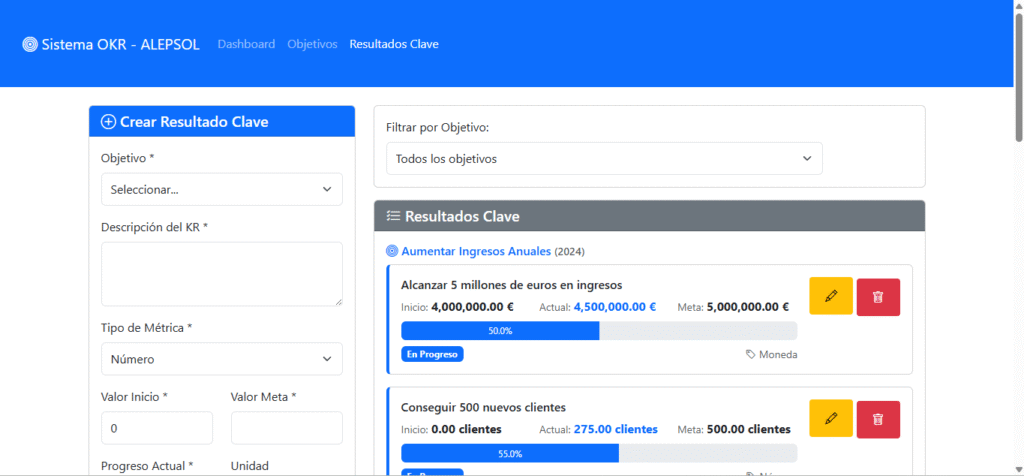Click the En Progreso badge on euros result
Viewport: 1024px width, 476px height.
click(x=432, y=354)
